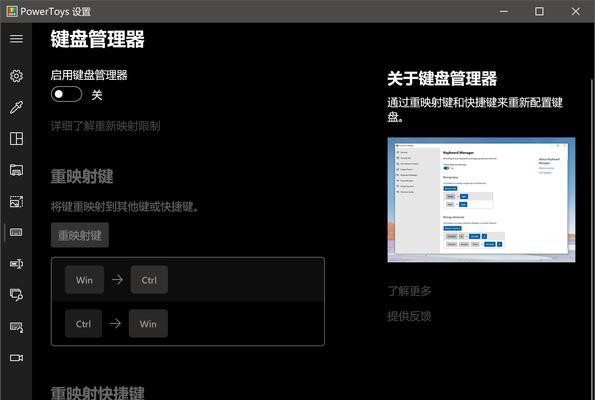Open File Explorer add-ons icon
The image size is (595, 400).
coord(16,170)
